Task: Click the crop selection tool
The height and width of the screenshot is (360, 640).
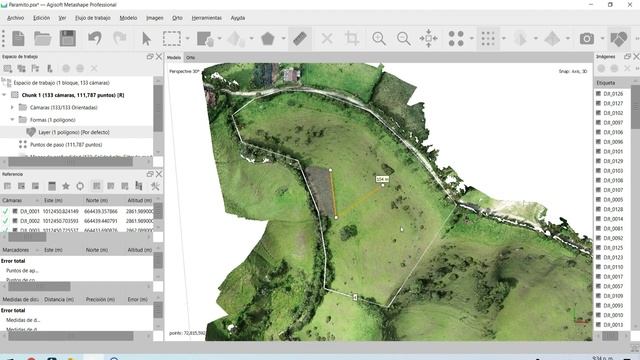Action: click(x=352, y=38)
